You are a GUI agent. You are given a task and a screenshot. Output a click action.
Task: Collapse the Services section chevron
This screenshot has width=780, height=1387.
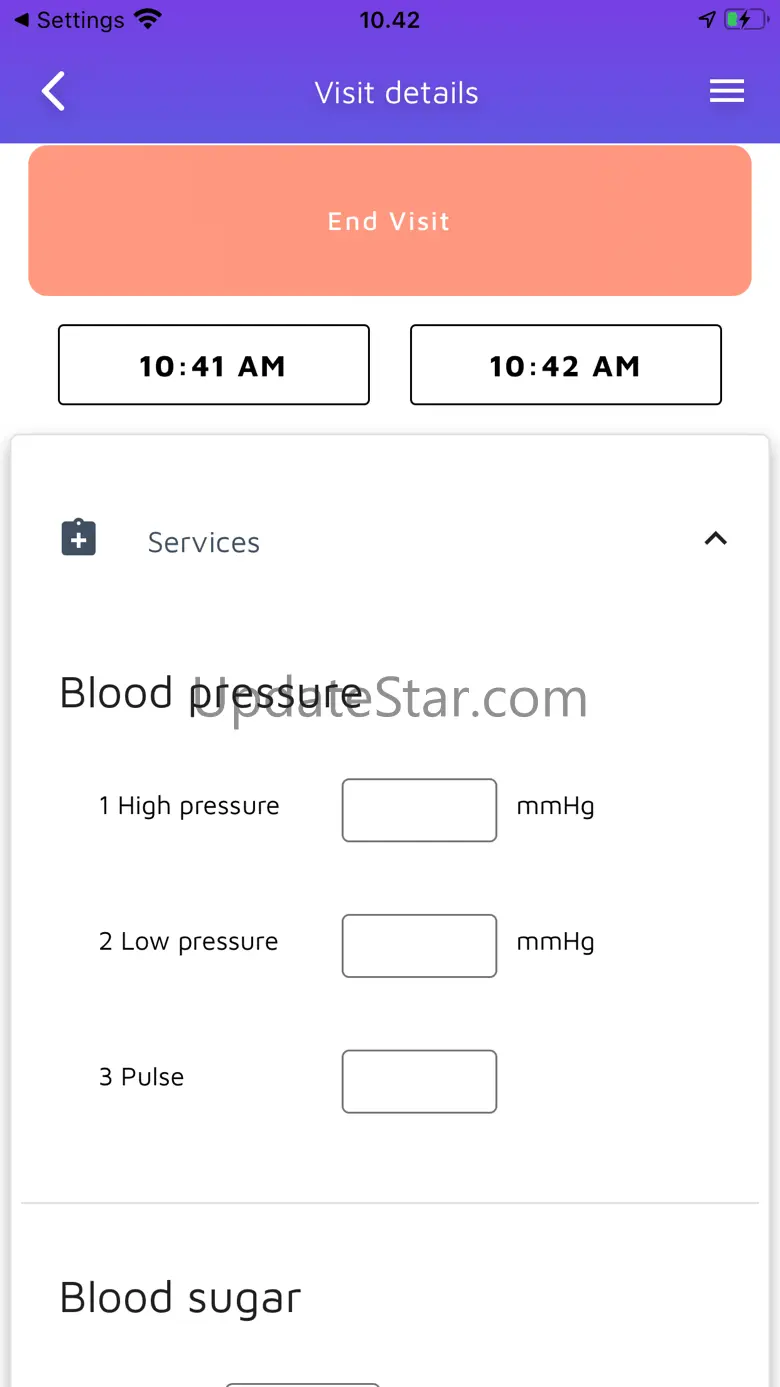(715, 539)
